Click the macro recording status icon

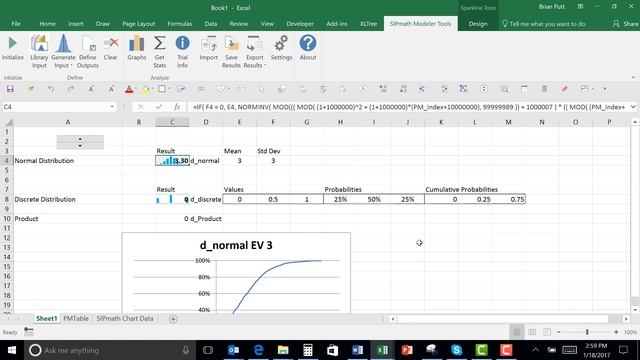tap(29, 331)
